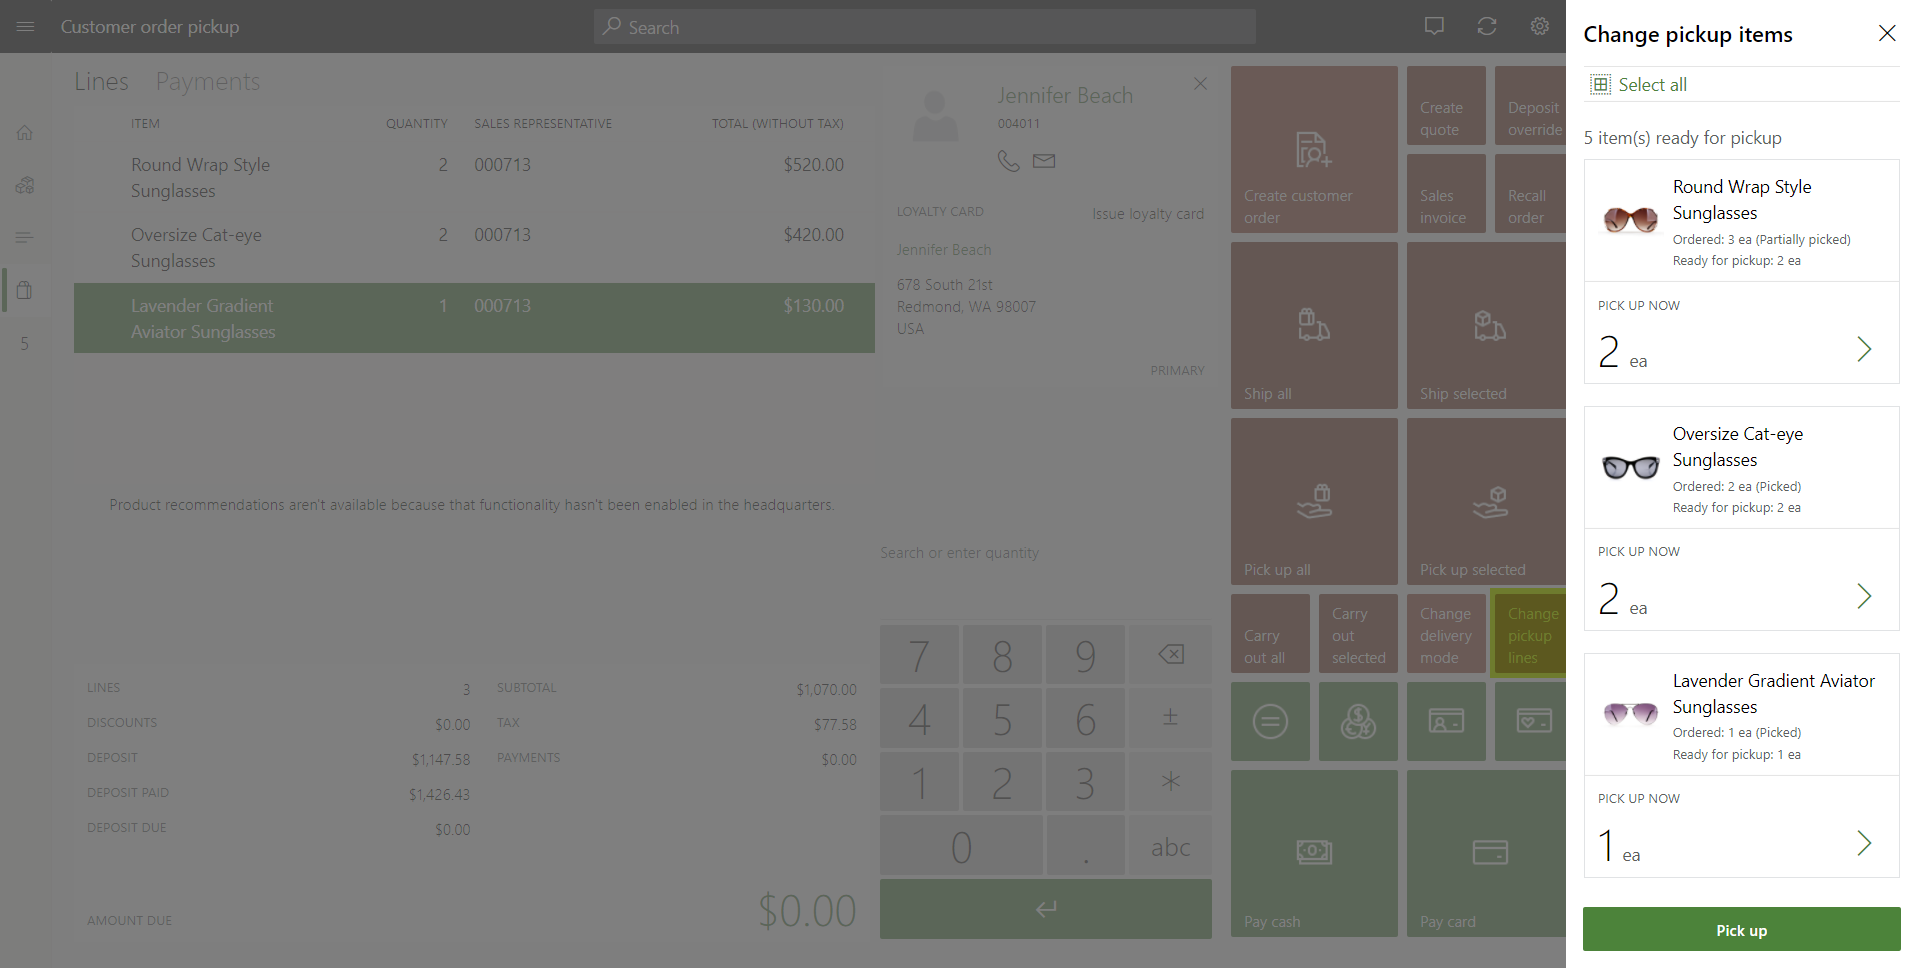This screenshot has width=1912, height=968.
Task: Expand Oversize Cat-eye Sunglasses pickup details
Action: pyautogui.click(x=1864, y=596)
